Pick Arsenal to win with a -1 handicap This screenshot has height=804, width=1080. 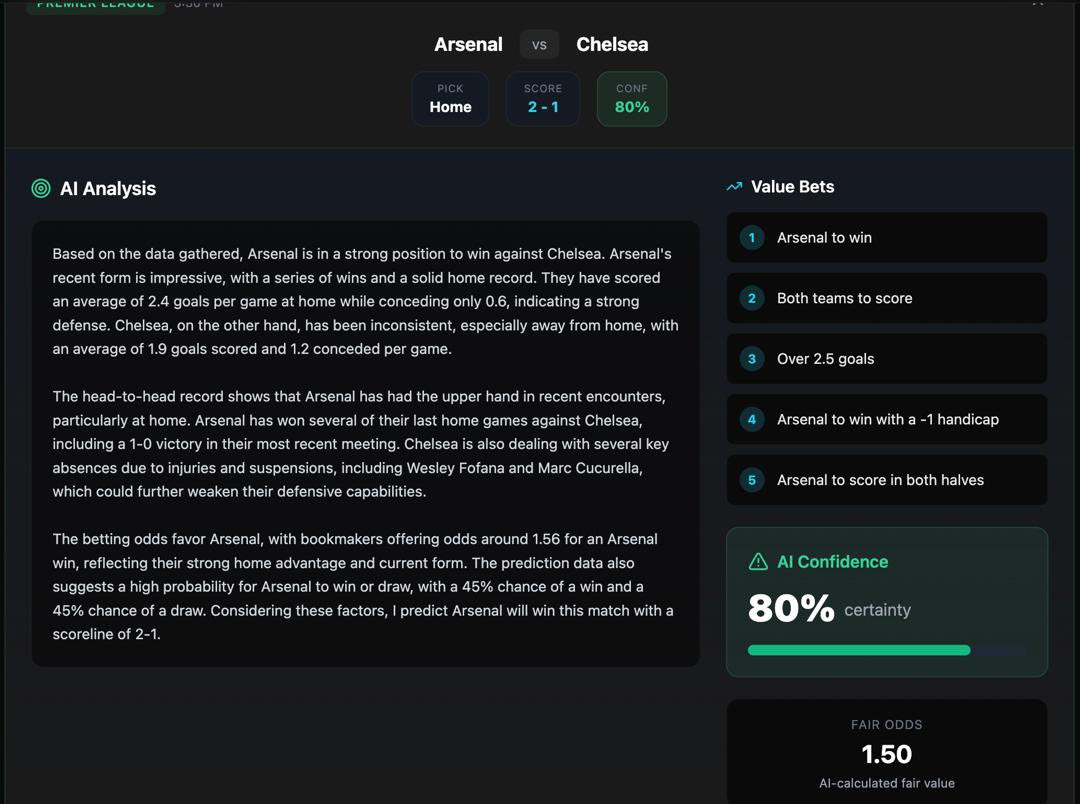tap(886, 420)
